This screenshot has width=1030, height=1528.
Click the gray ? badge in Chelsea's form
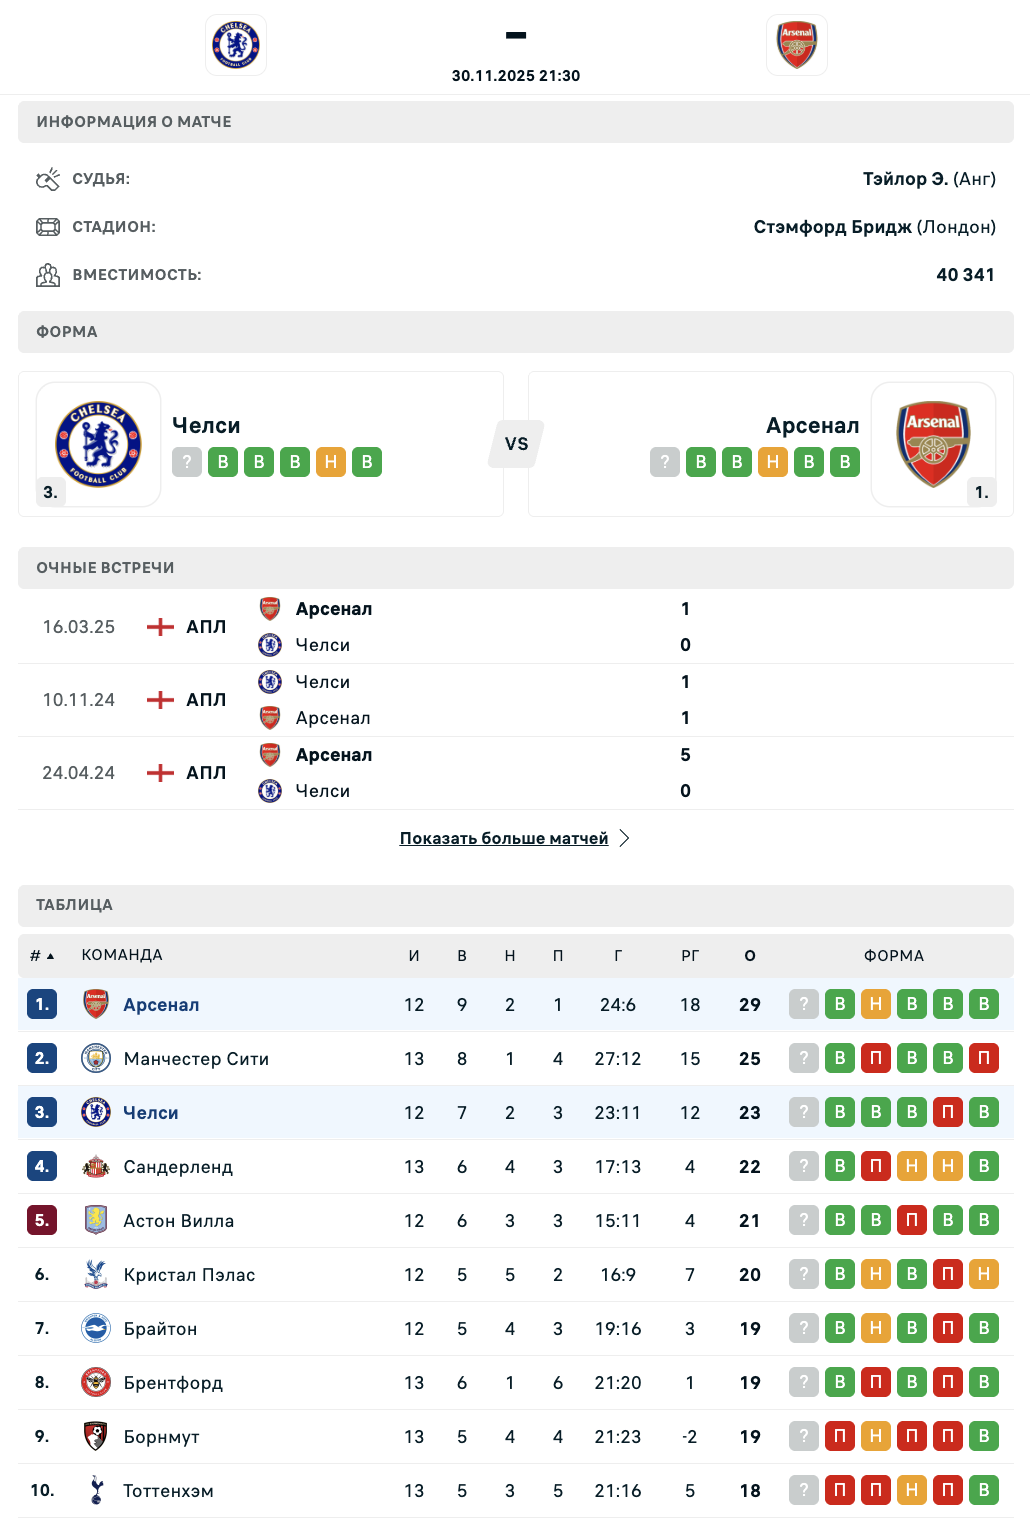[x=187, y=462]
